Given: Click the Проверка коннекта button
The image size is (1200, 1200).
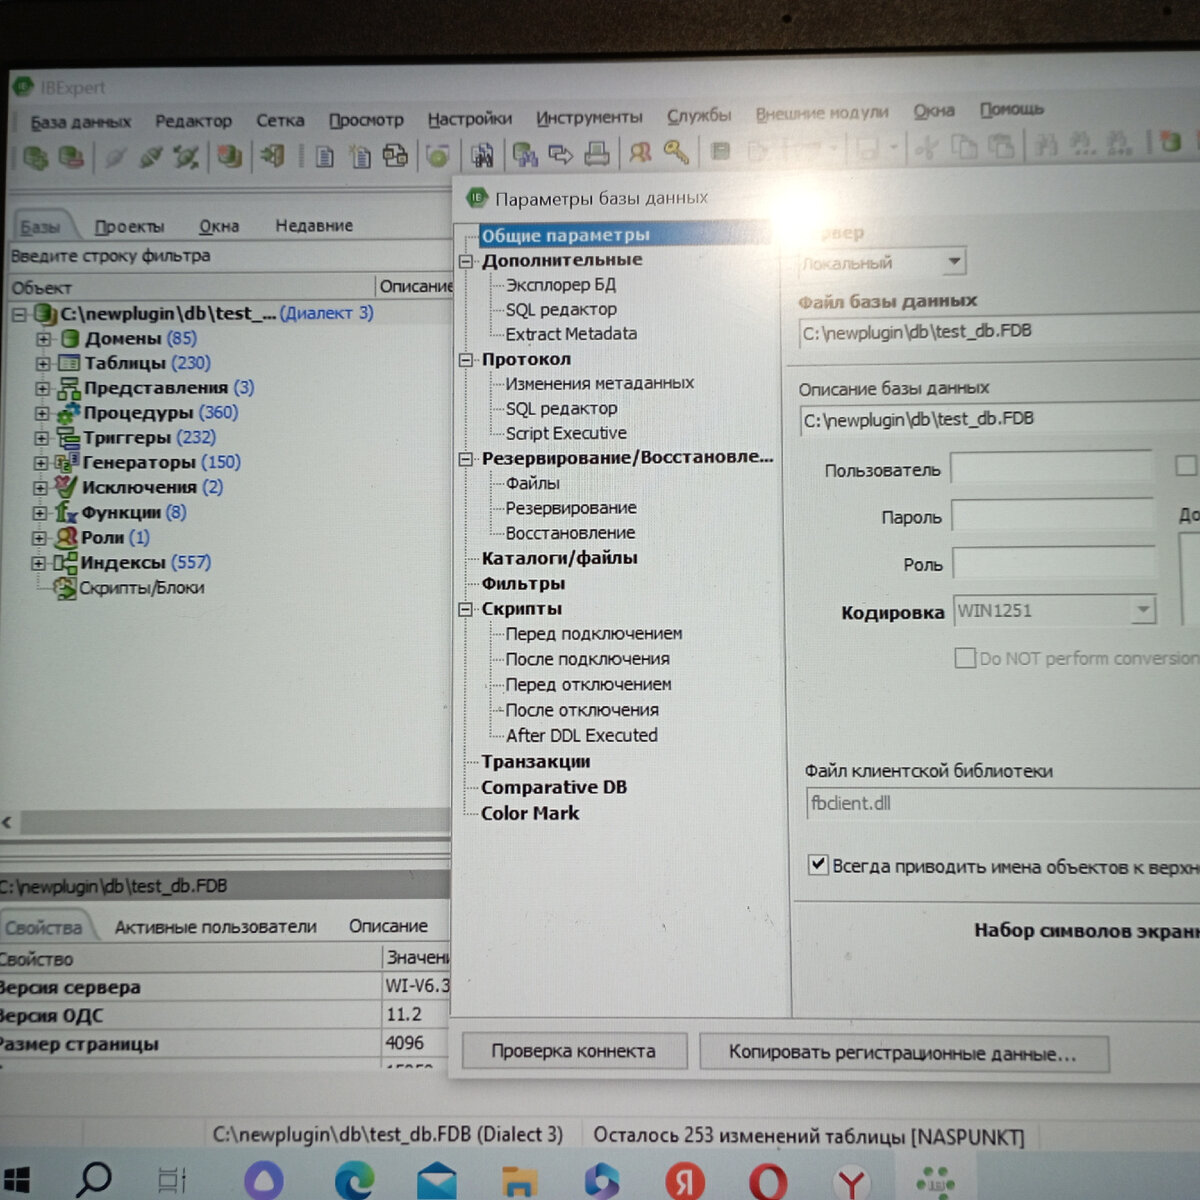Looking at the screenshot, I should pos(574,1051).
